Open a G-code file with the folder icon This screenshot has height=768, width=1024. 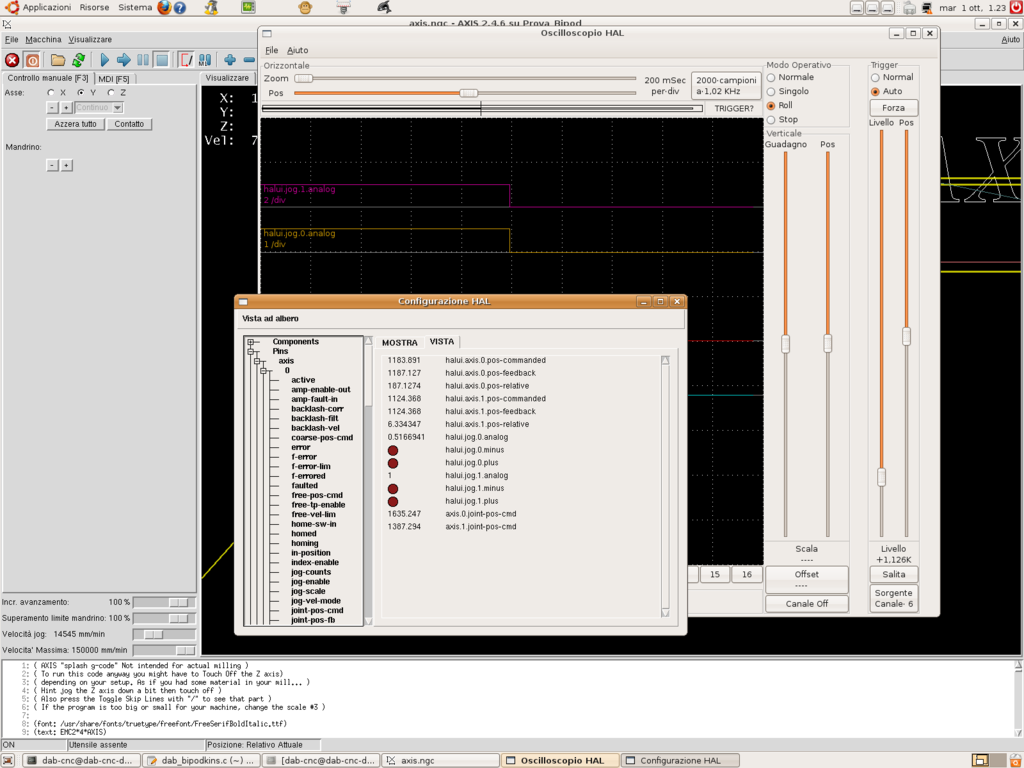58,60
